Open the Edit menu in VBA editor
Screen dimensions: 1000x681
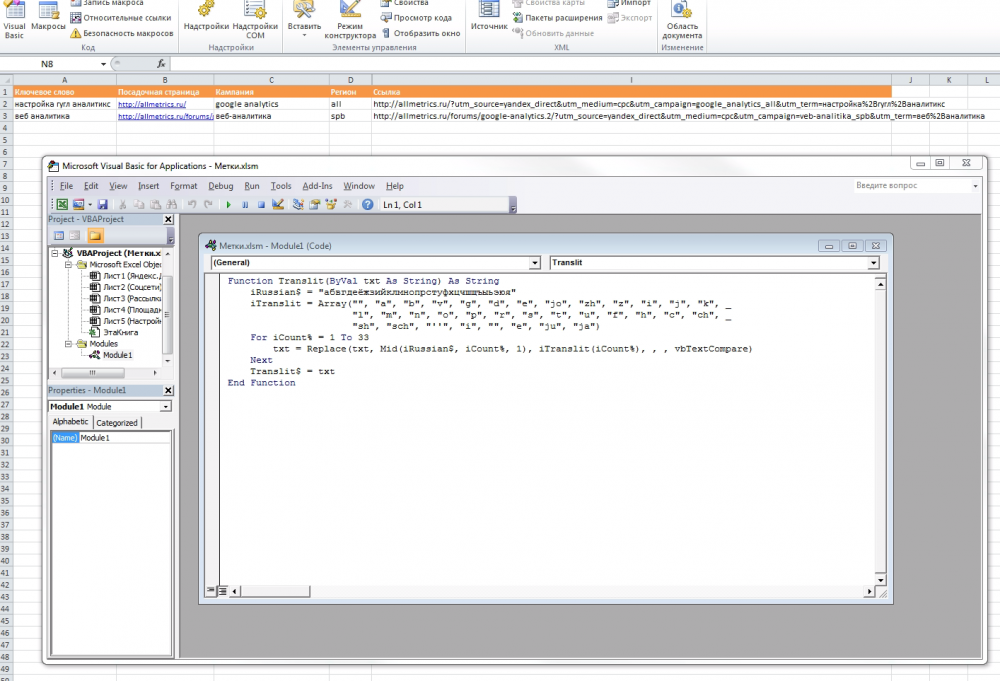tap(91, 186)
